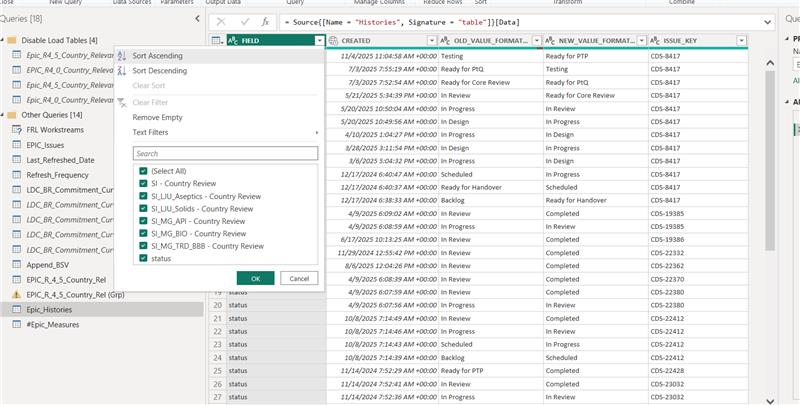
Task: Click the table icon at grid corner
Action: [x=217, y=41]
